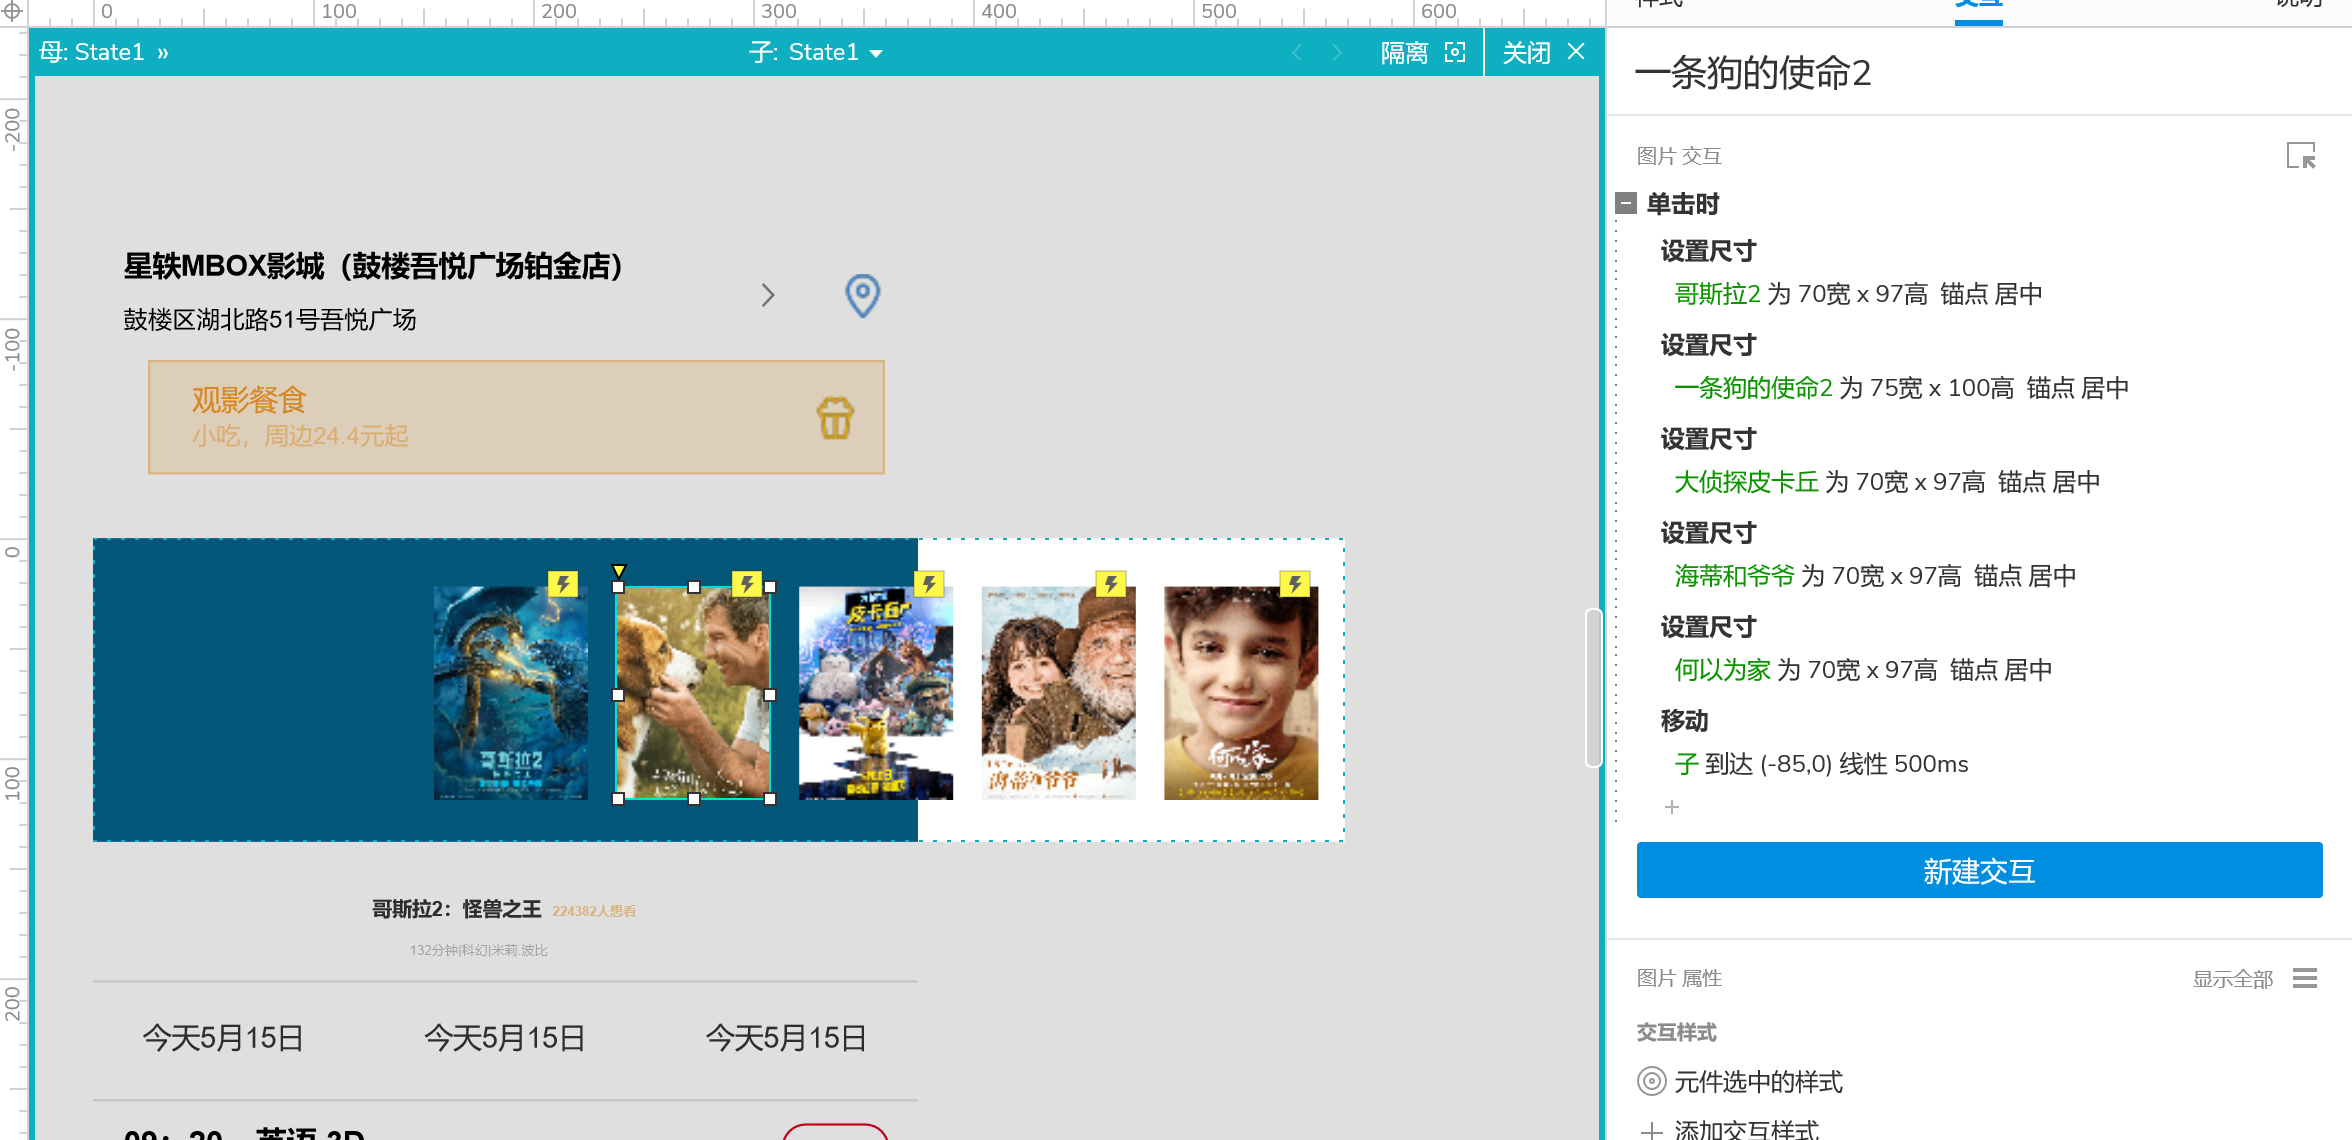This screenshot has width=2352, height=1140.
Task: Click the interaction target selector icon
Action: tap(2300, 156)
